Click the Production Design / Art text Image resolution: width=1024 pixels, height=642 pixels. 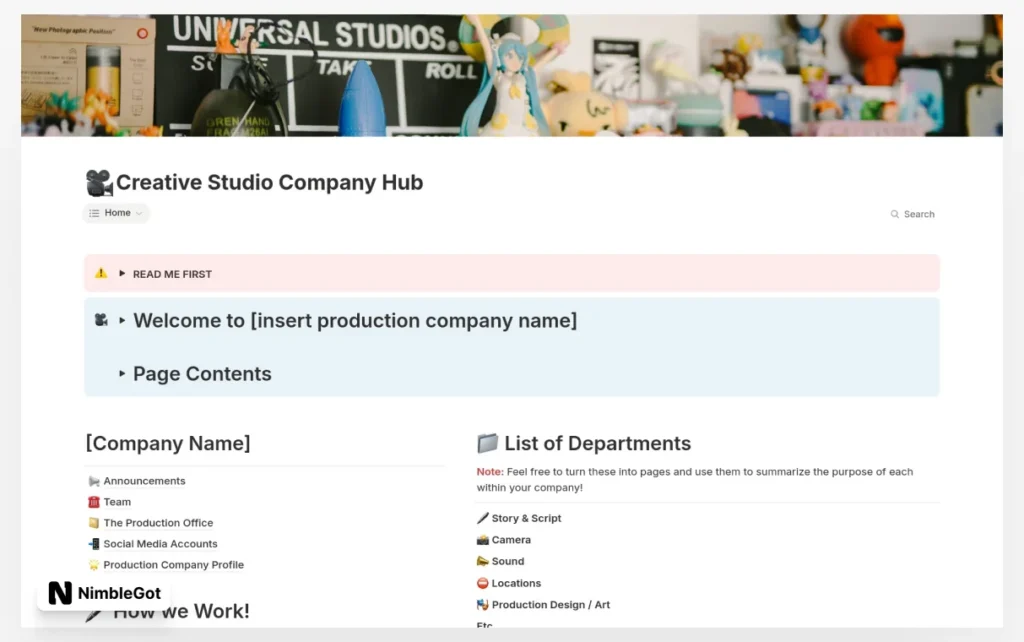click(x=551, y=605)
